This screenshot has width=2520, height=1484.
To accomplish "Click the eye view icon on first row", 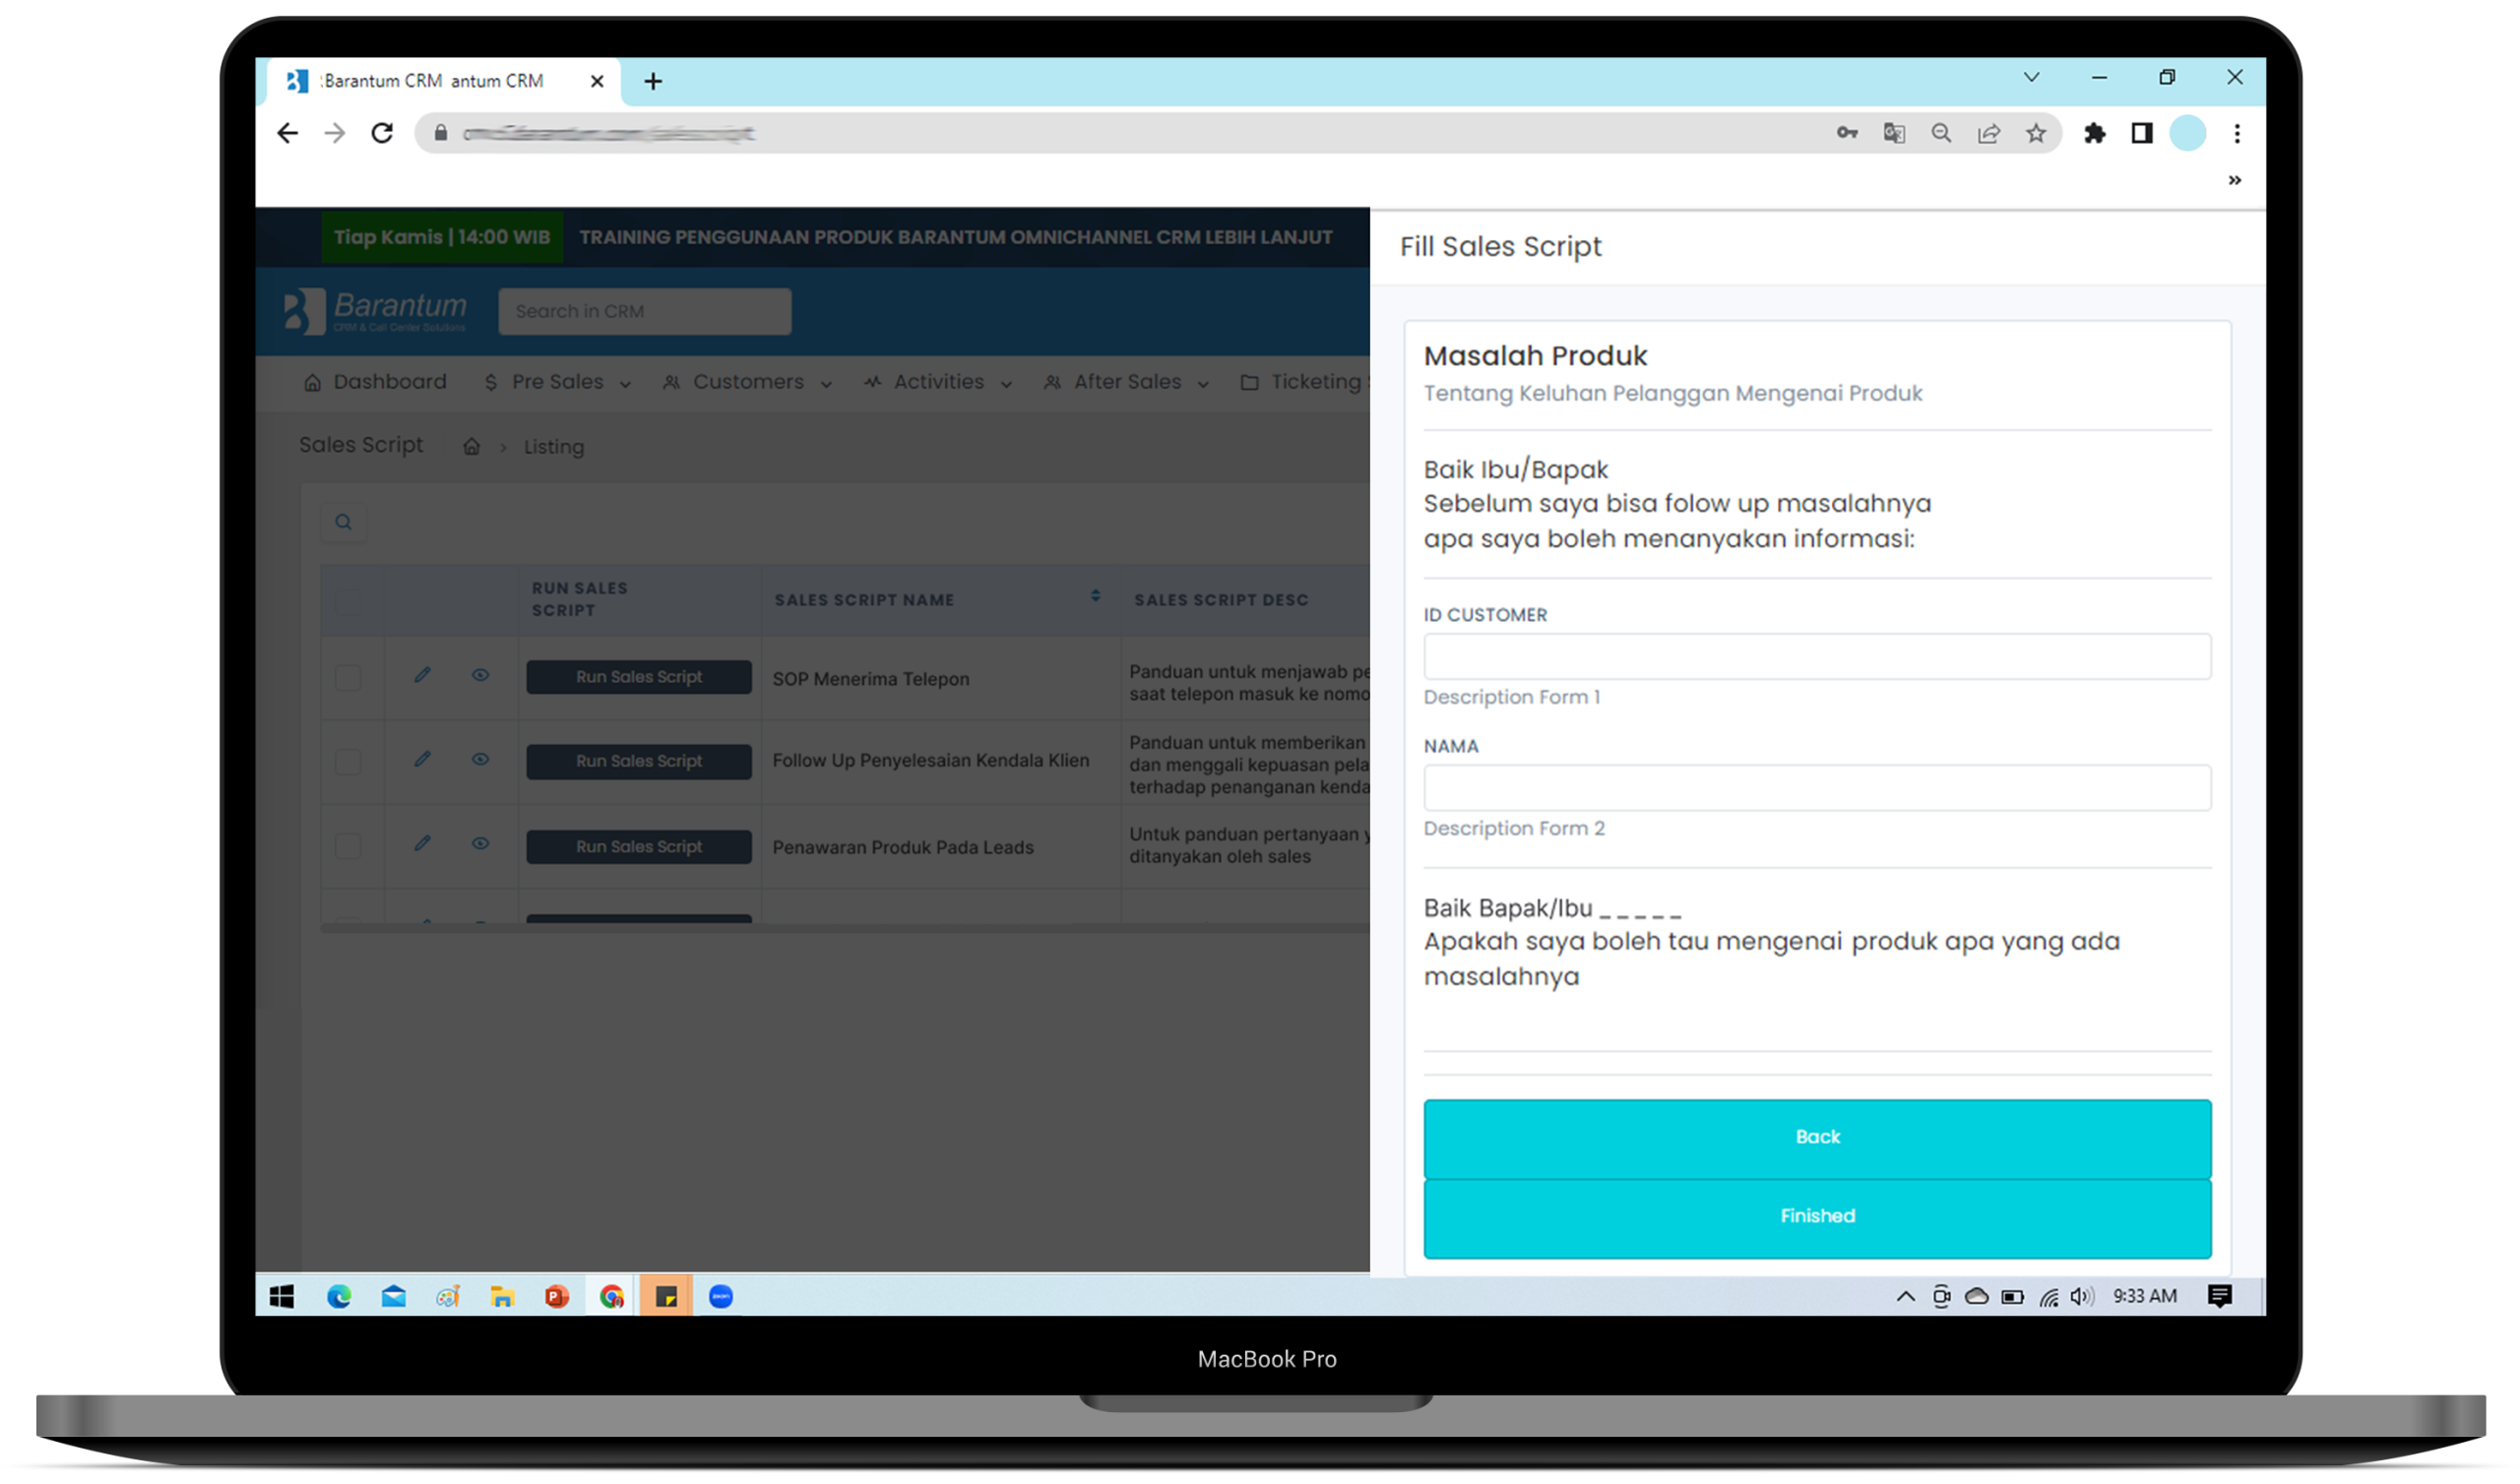I will point(480,677).
